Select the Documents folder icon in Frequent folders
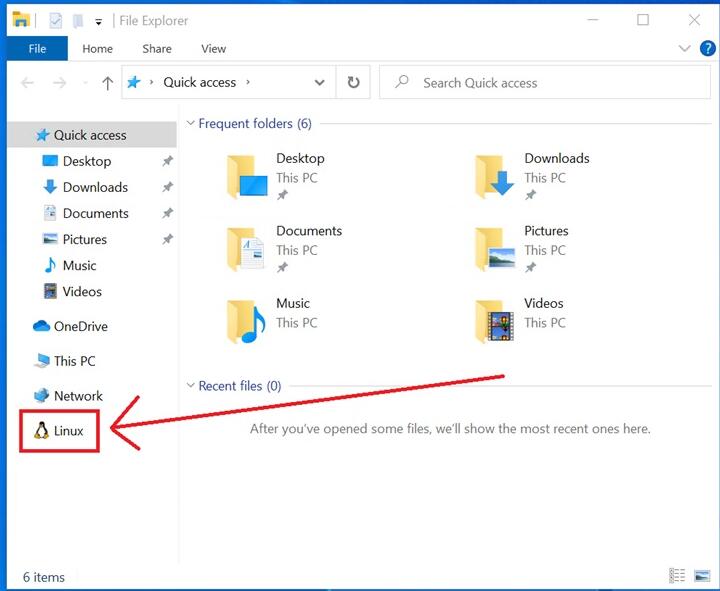The height and width of the screenshot is (591, 720). 246,248
